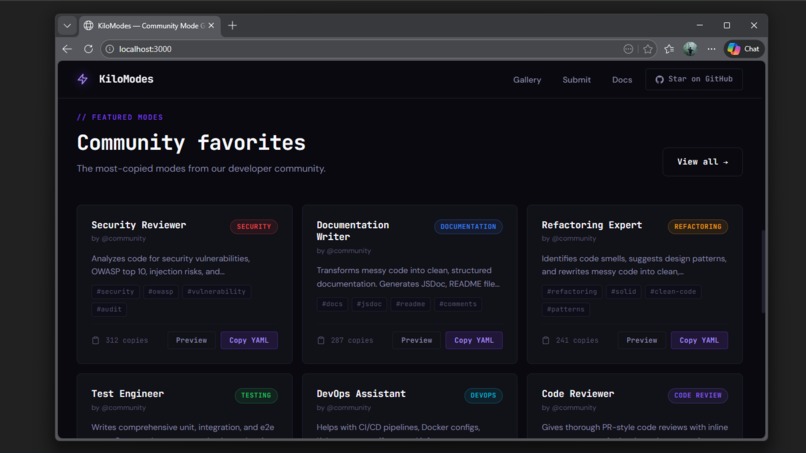Click Star on GitHub button
Viewport: 806px width, 453px height.
pyautogui.click(x=694, y=79)
